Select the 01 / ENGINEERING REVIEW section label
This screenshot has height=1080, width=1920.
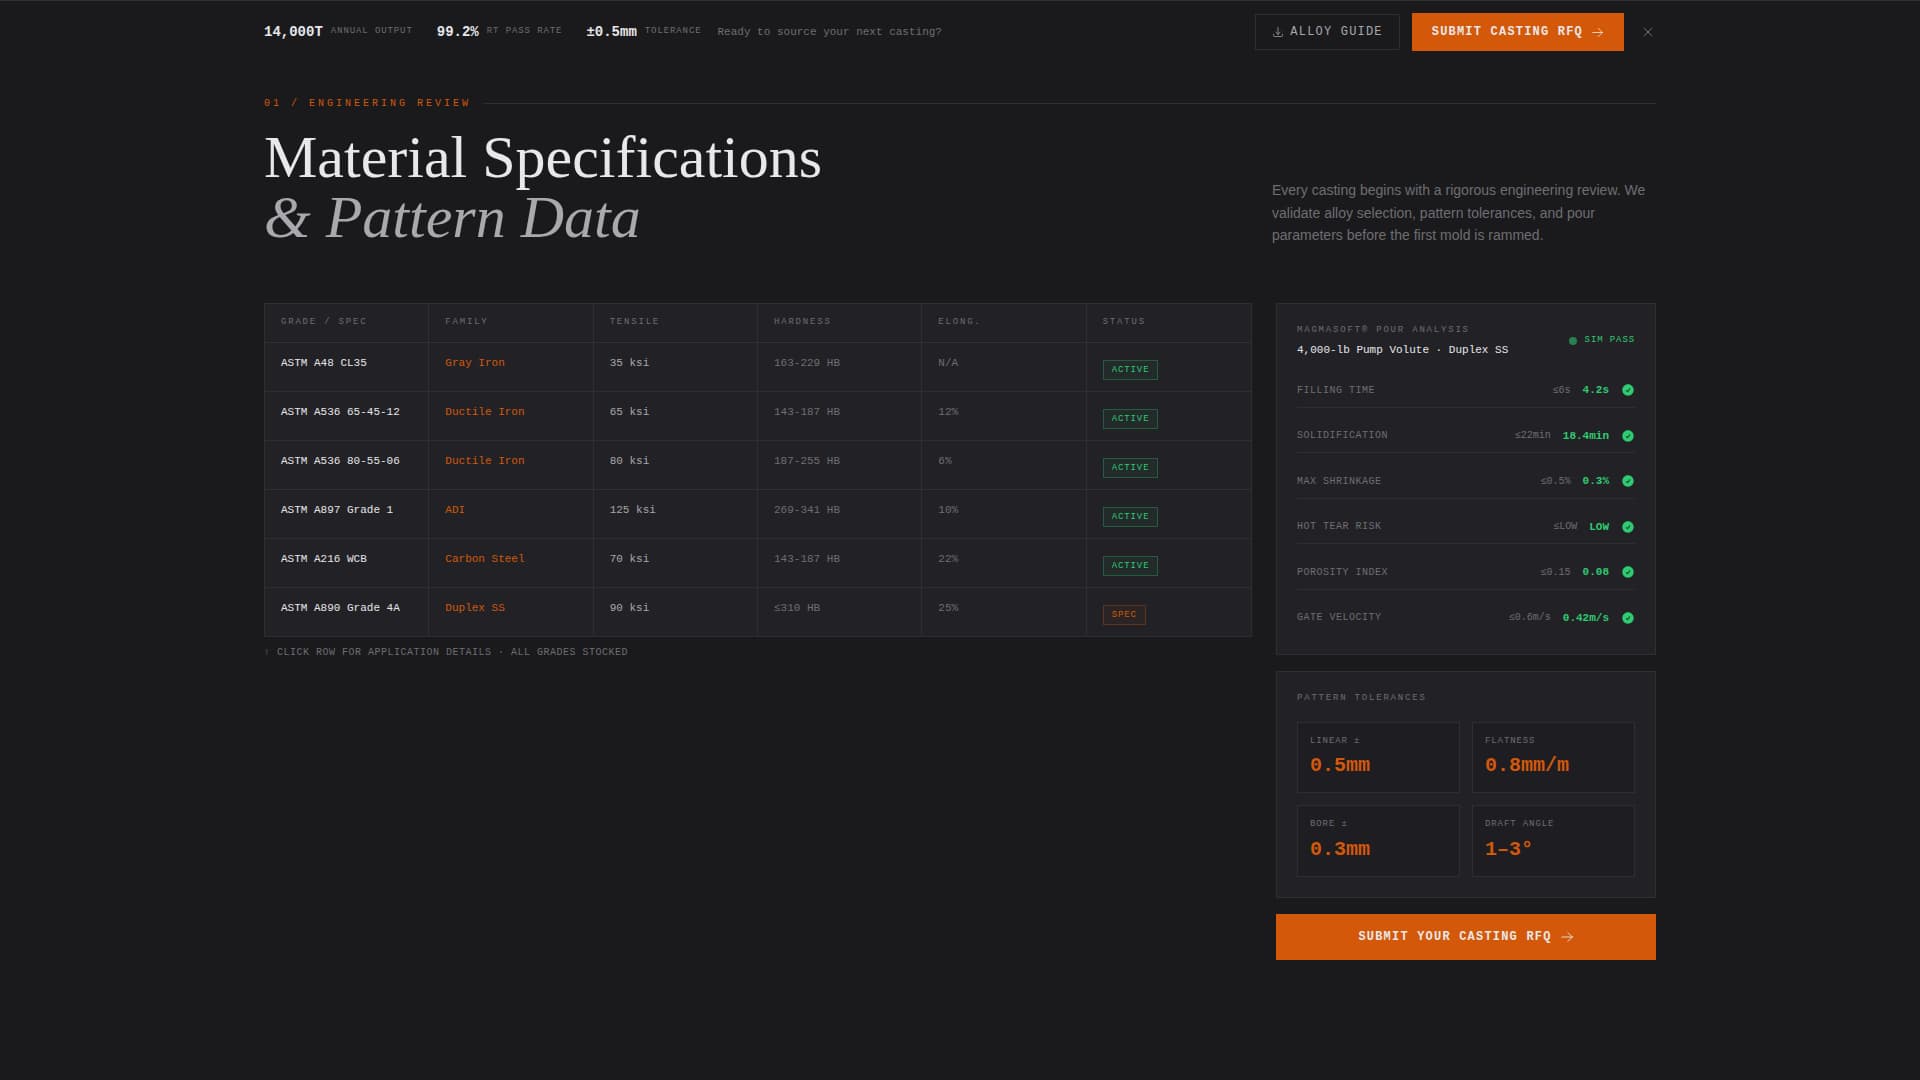click(x=365, y=102)
